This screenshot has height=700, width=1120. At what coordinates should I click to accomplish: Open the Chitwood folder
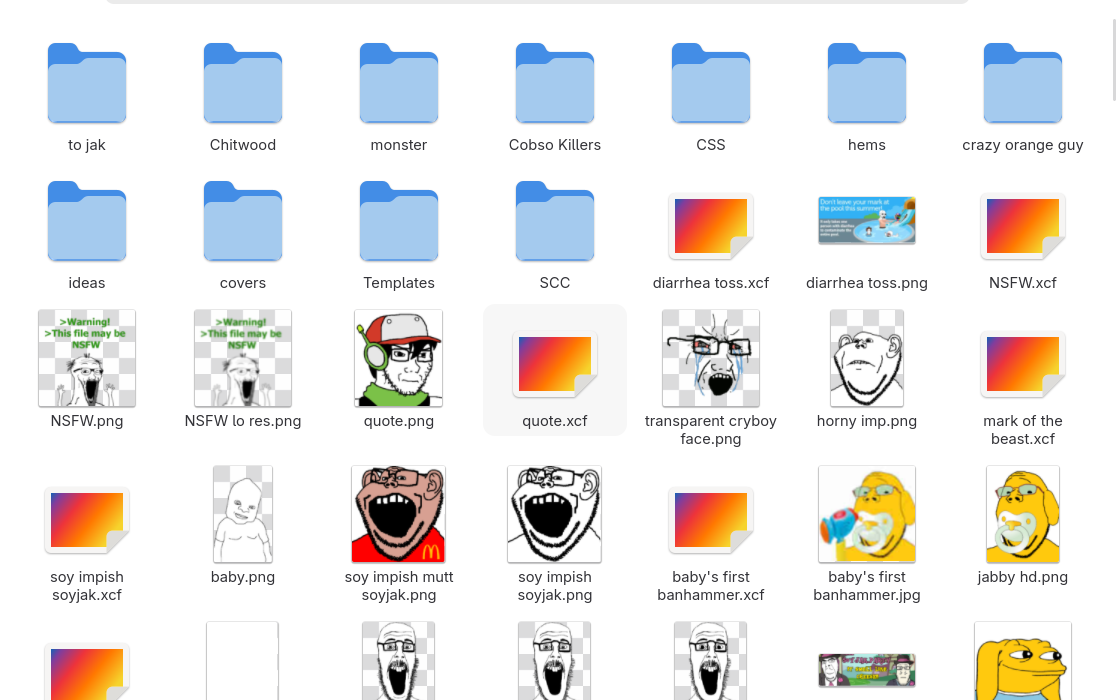point(243,84)
